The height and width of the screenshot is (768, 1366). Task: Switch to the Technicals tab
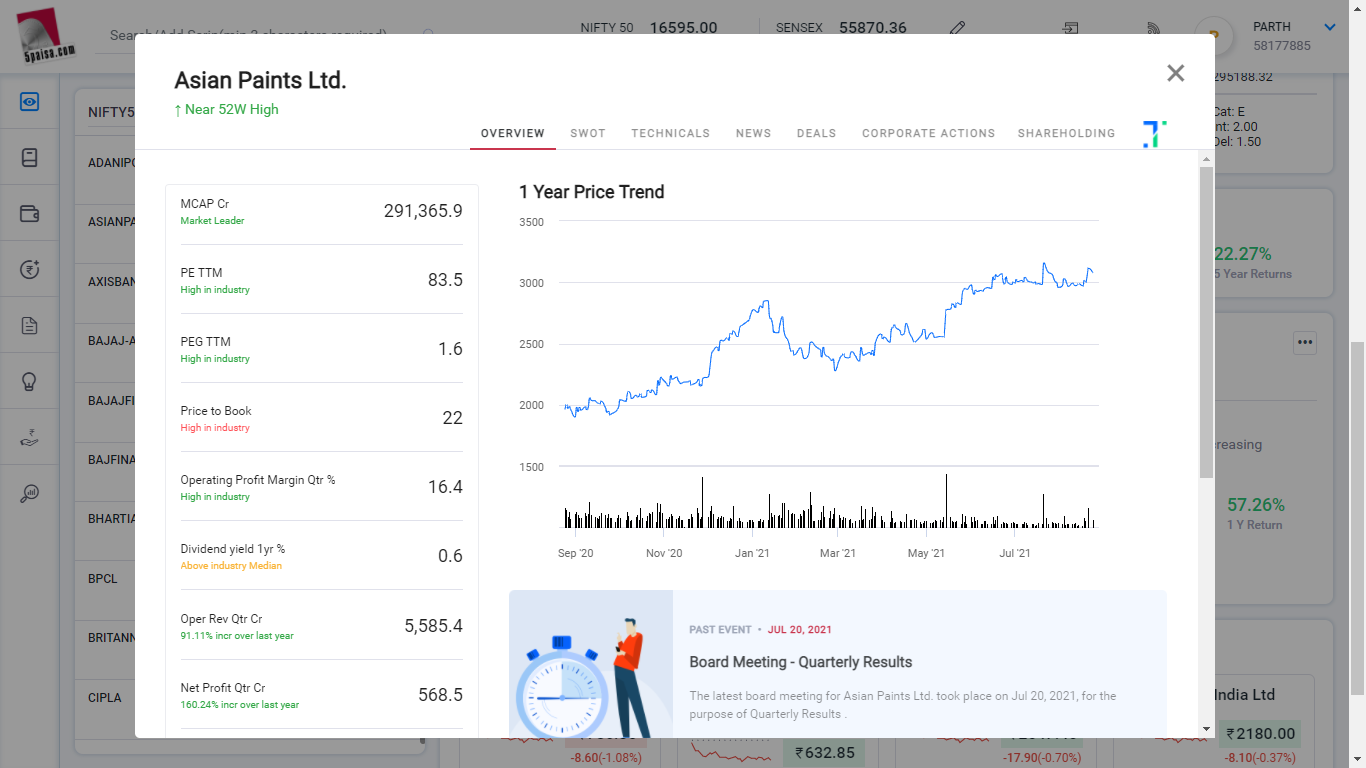pos(671,133)
